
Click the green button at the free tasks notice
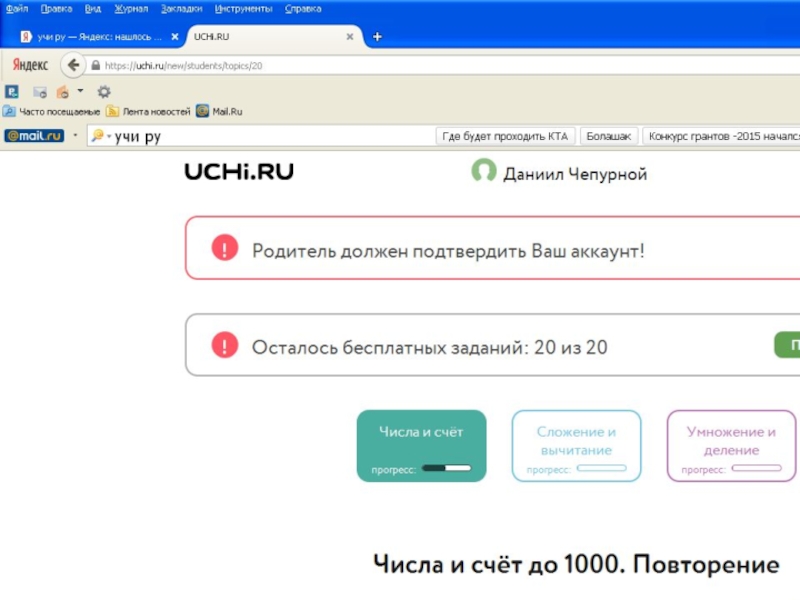787,345
